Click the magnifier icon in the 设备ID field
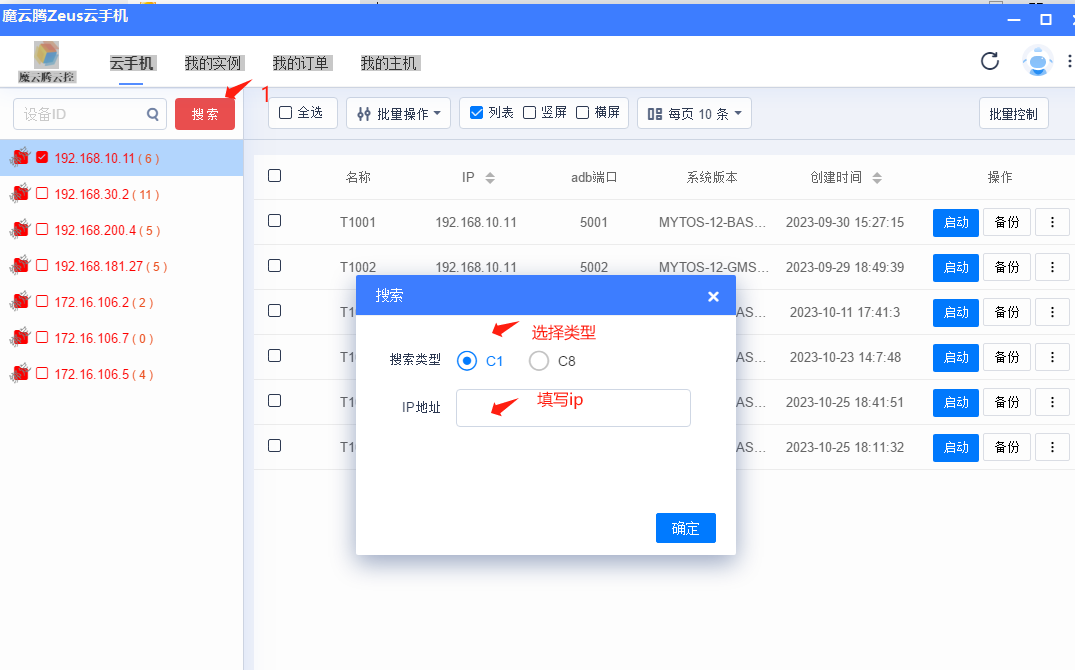This screenshot has height=670, width=1075. coord(153,114)
